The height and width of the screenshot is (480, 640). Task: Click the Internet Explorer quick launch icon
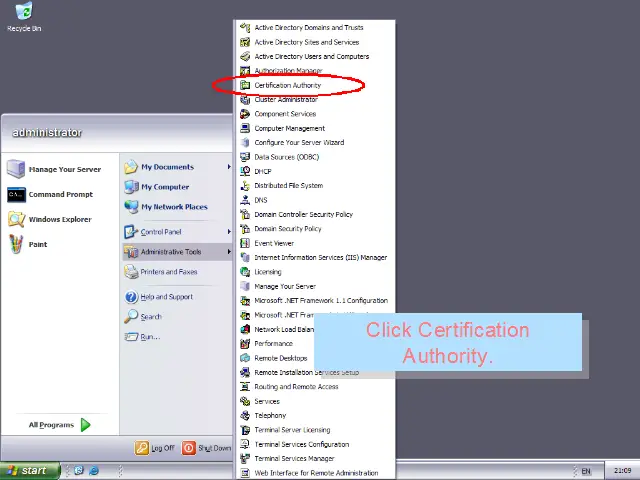(93, 471)
